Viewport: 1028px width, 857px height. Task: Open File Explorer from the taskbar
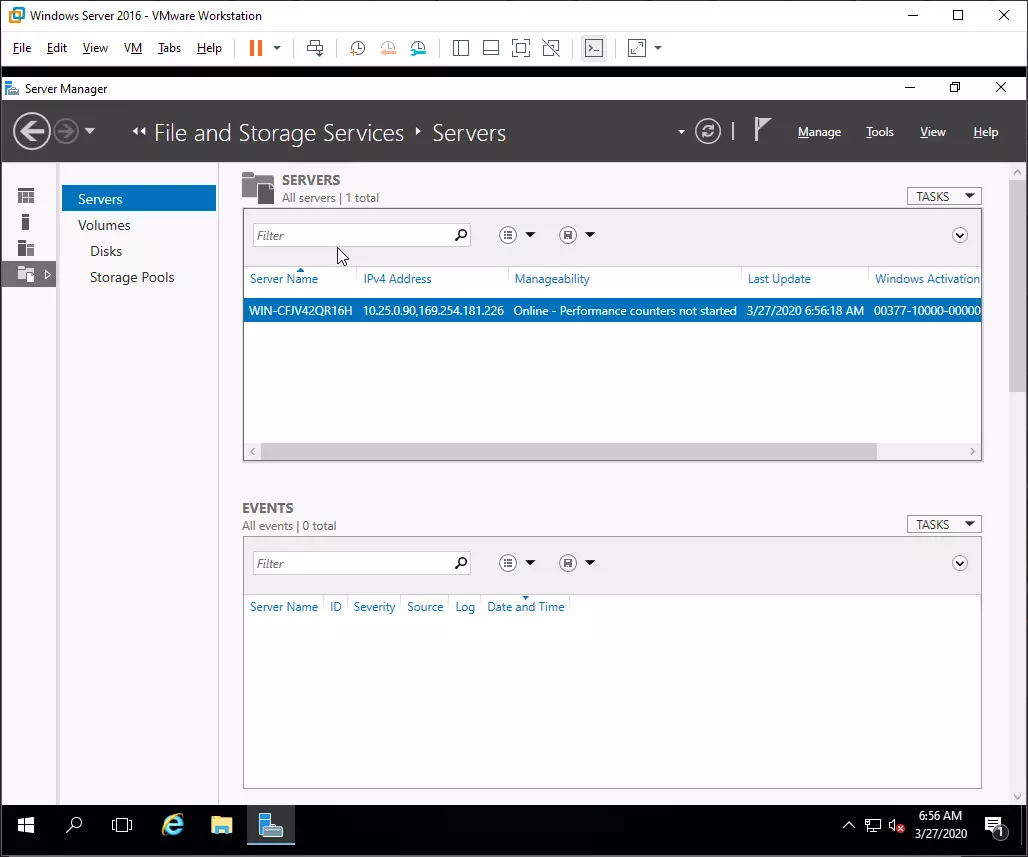[222, 825]
